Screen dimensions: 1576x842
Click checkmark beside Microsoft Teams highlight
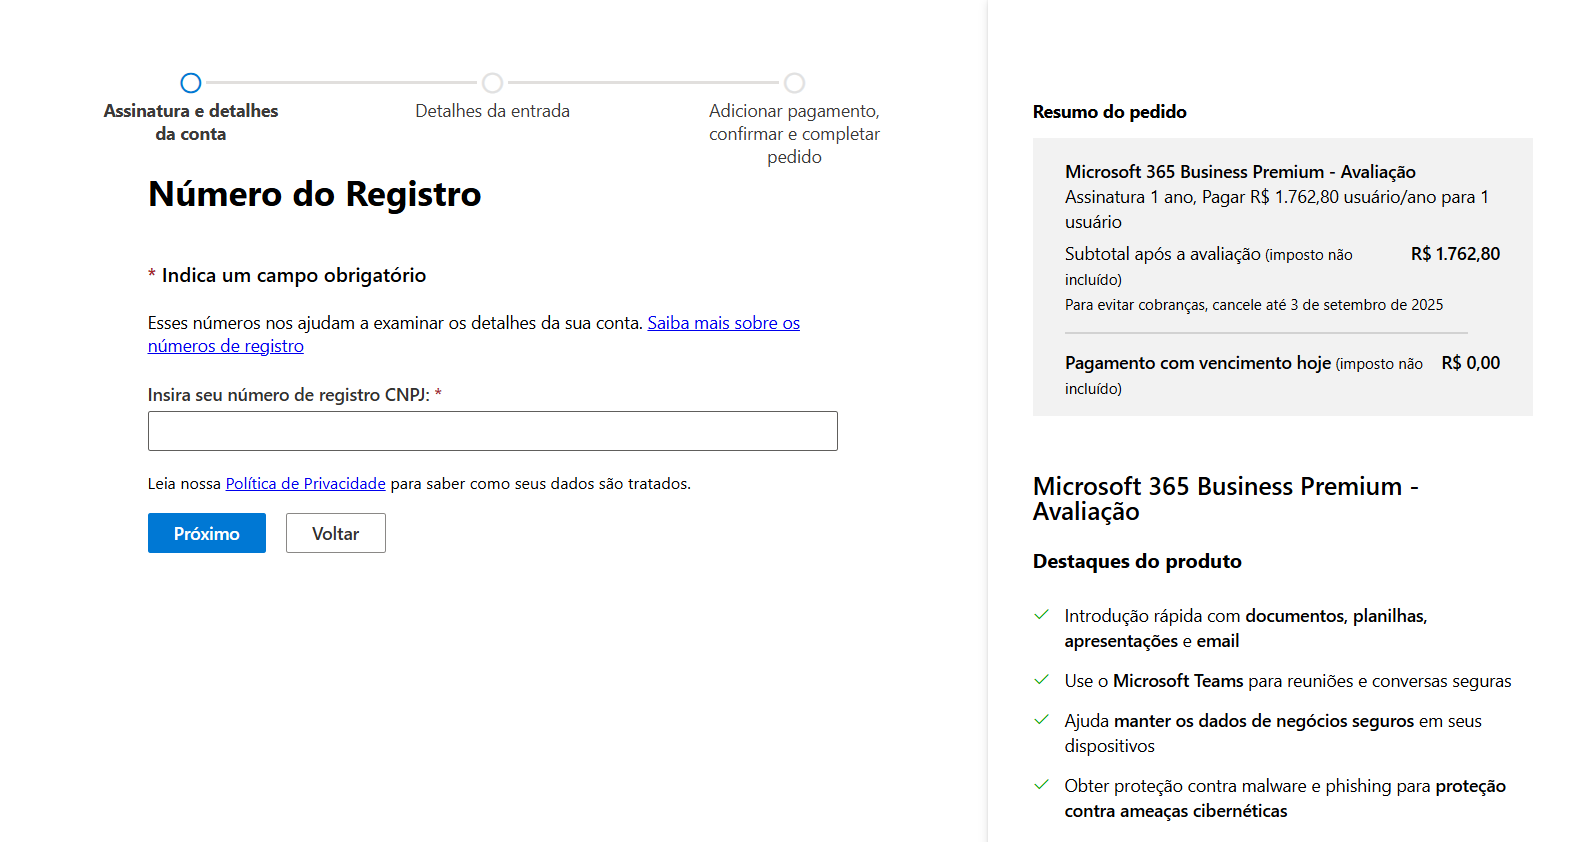[x=1041, y=680]
